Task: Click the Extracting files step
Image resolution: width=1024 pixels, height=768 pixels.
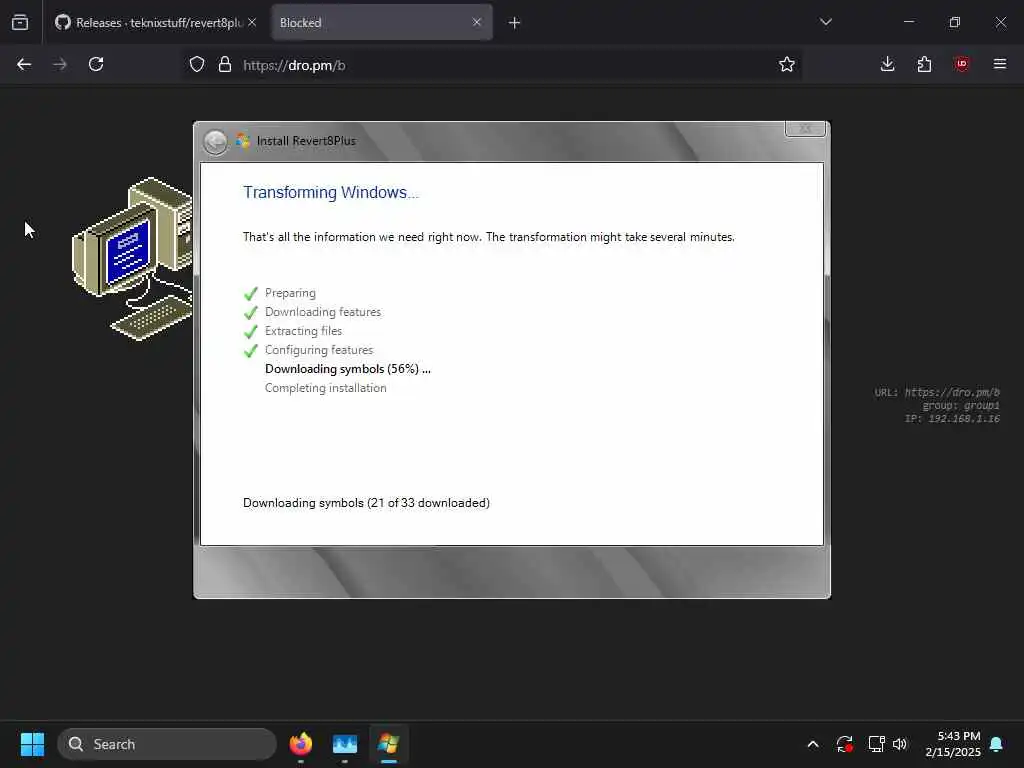Action: (x=303, y=331)
